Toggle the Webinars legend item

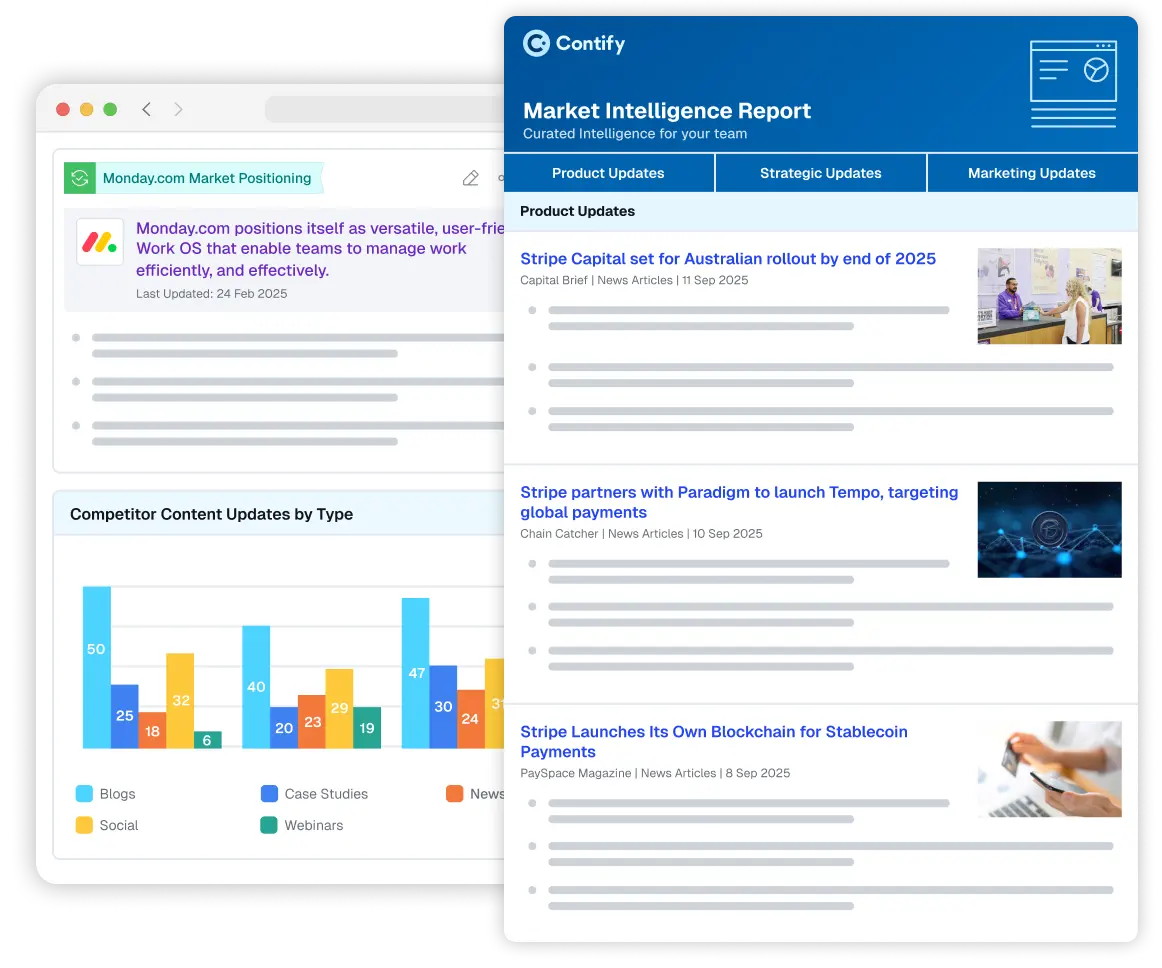pyautogui.click(x=302, y=826)
